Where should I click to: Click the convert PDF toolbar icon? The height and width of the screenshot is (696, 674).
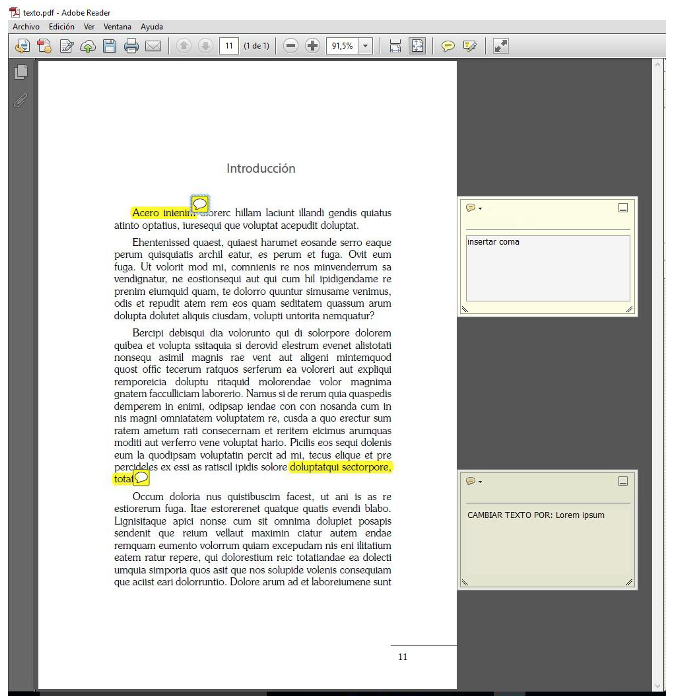44,46
